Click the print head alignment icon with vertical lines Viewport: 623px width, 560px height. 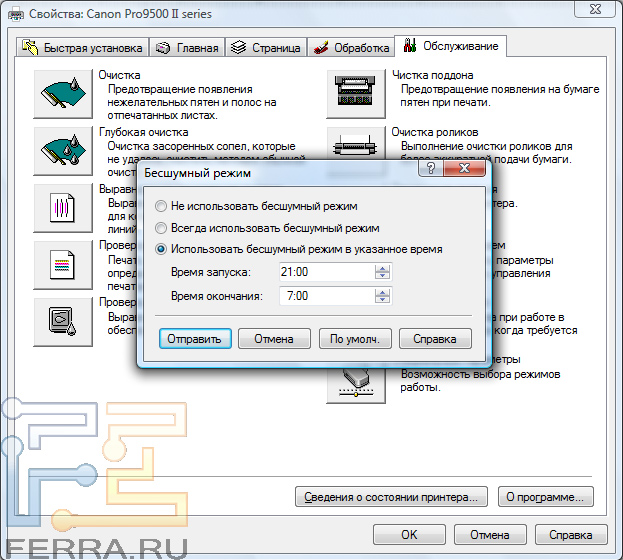point(63,208)
